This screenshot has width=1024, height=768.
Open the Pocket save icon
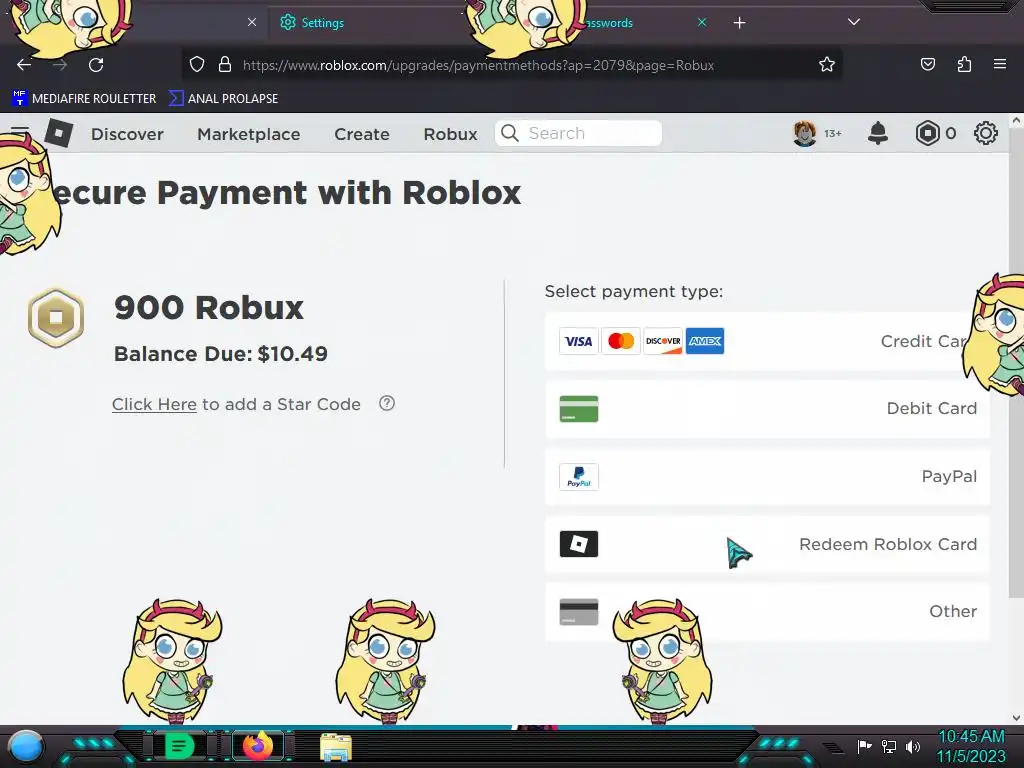coord(927,65)
